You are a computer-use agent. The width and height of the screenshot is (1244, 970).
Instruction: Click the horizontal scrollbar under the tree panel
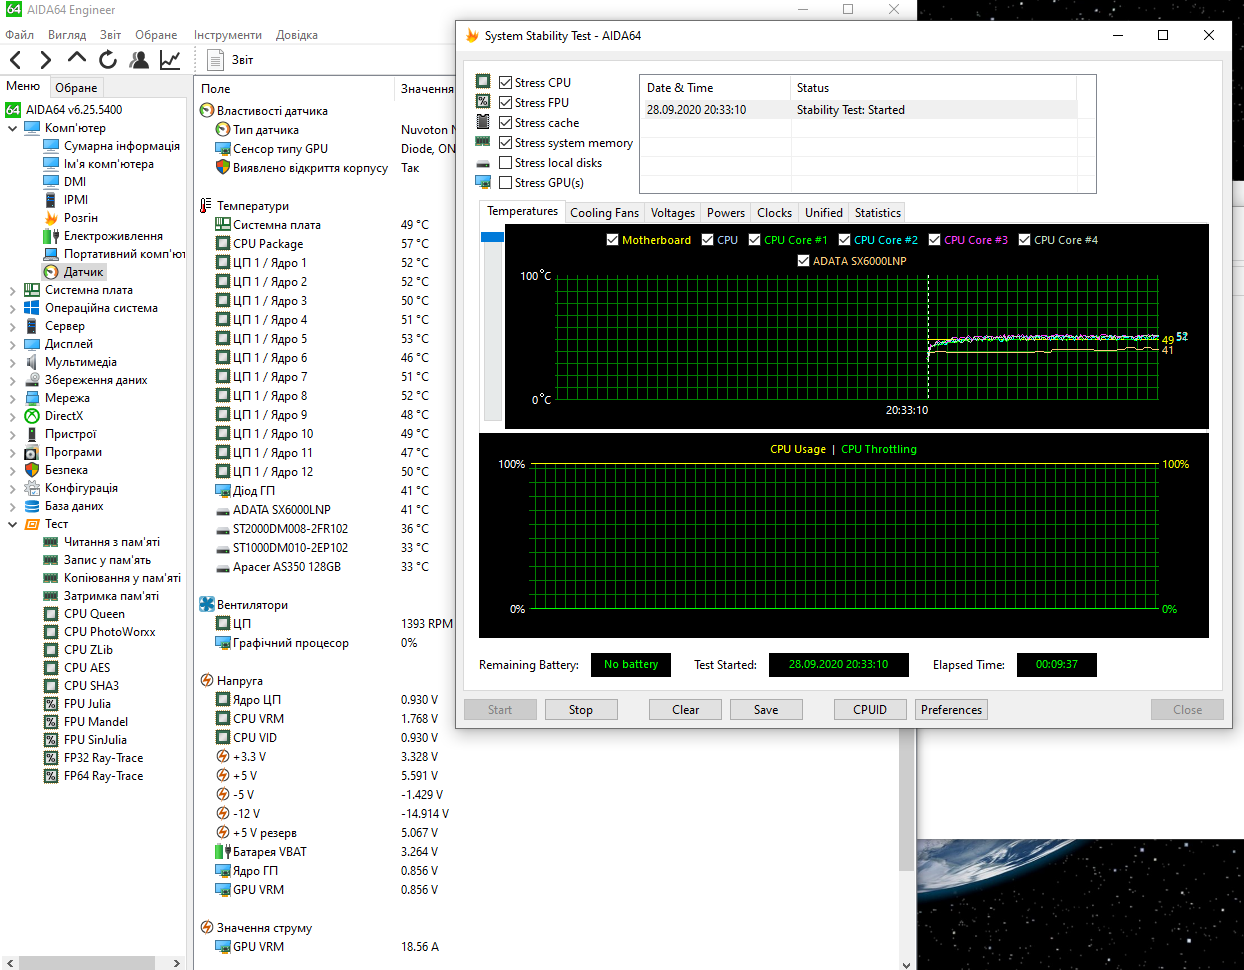pos(86,963)
